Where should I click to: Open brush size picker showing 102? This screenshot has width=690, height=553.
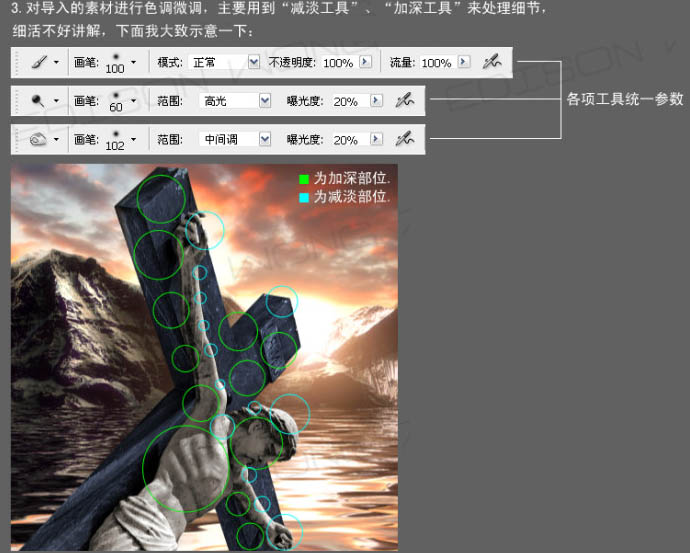coord(133,139)
